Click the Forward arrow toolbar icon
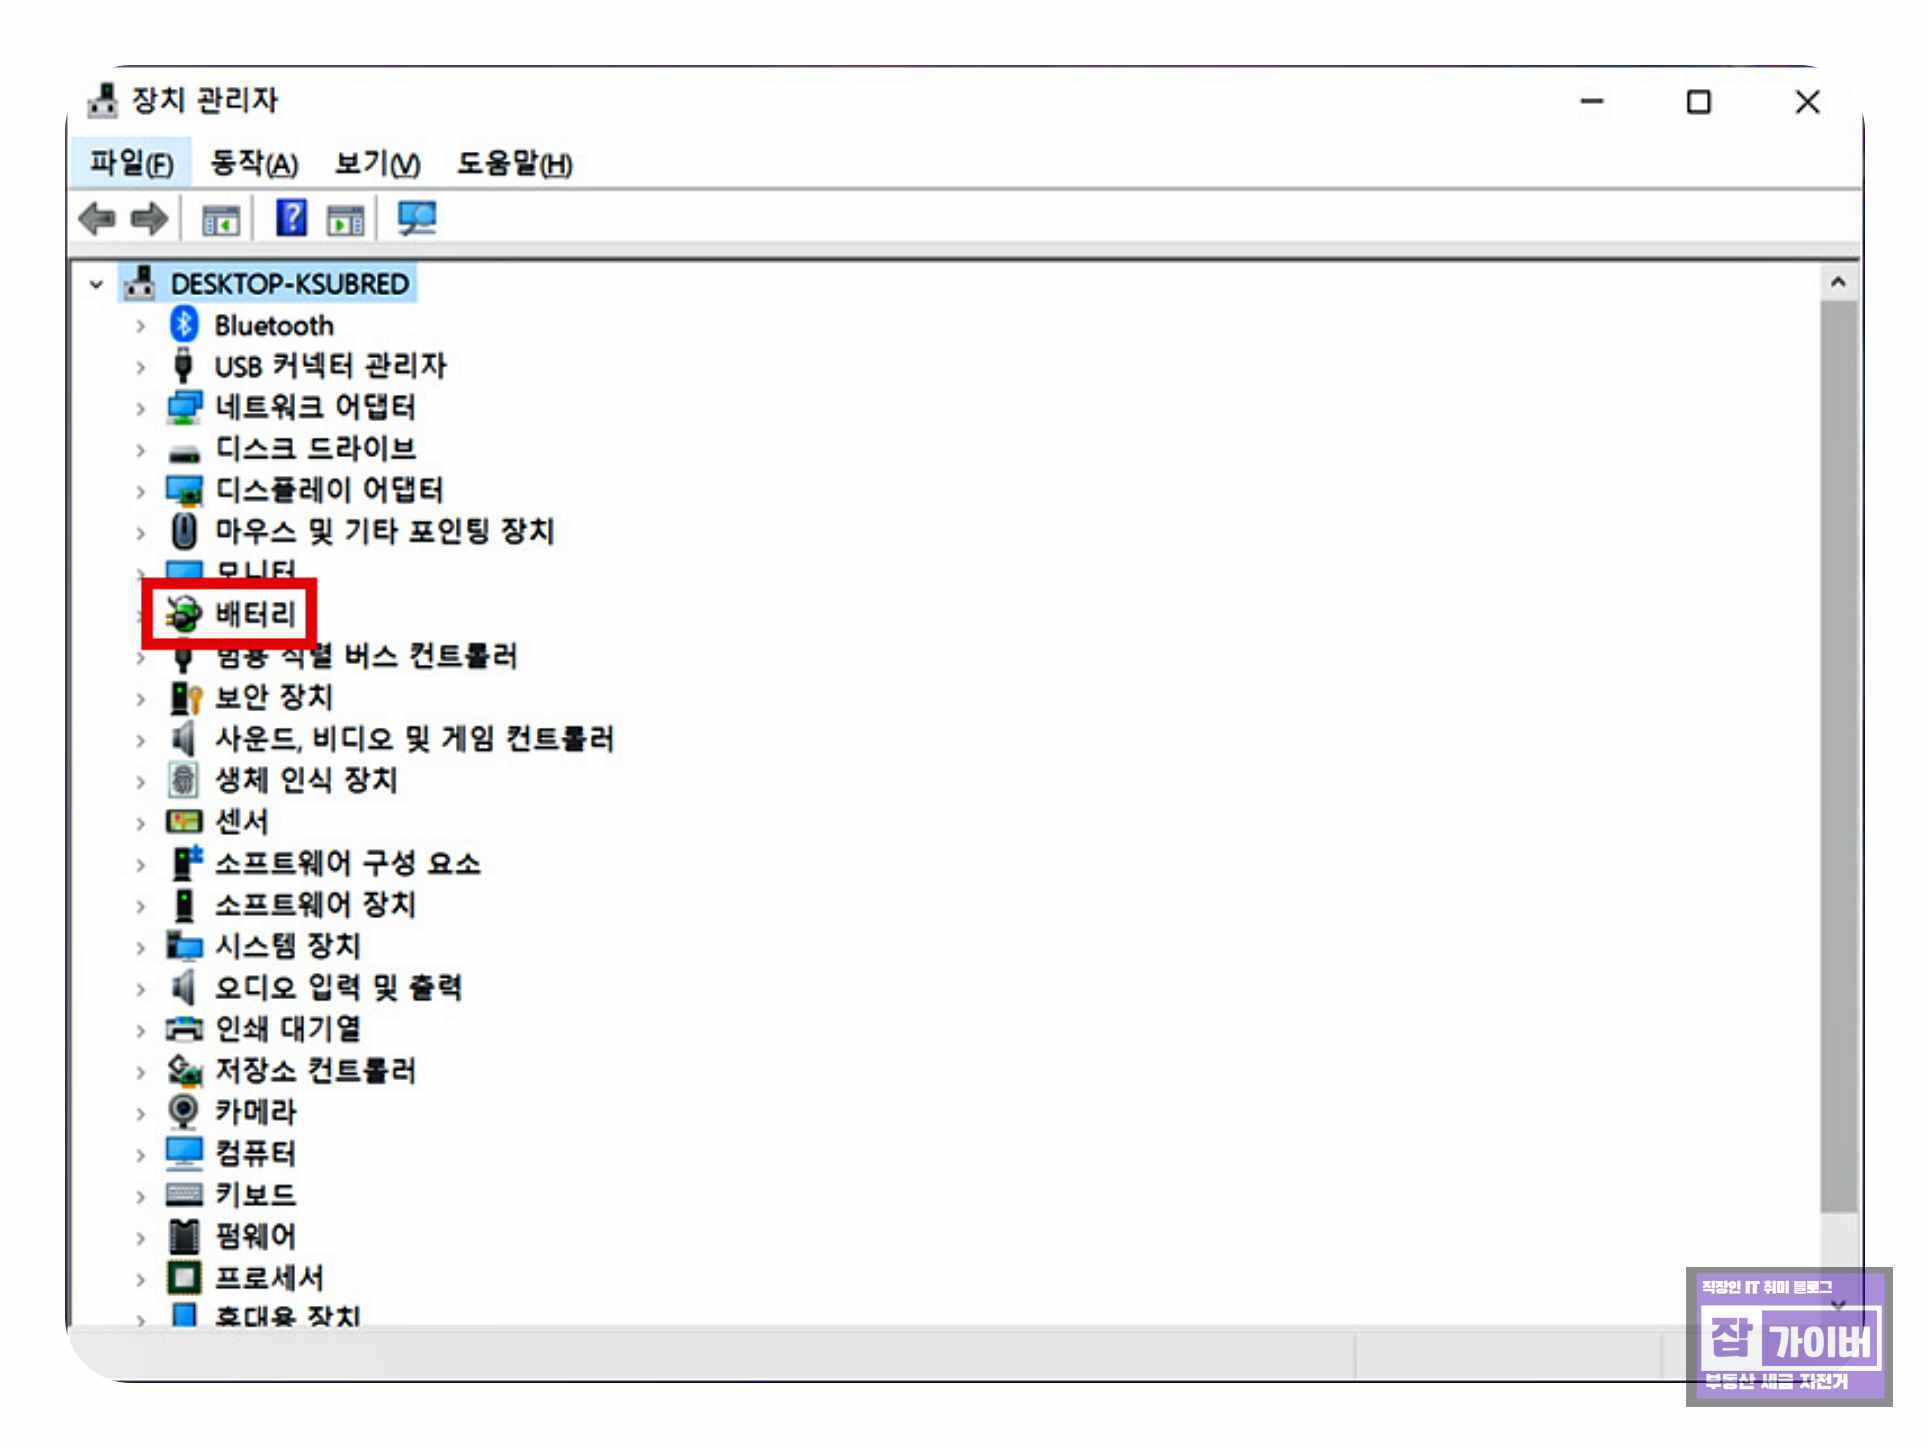The width and height of the screenshot is (1930, 1448). (x=150, y=218)
